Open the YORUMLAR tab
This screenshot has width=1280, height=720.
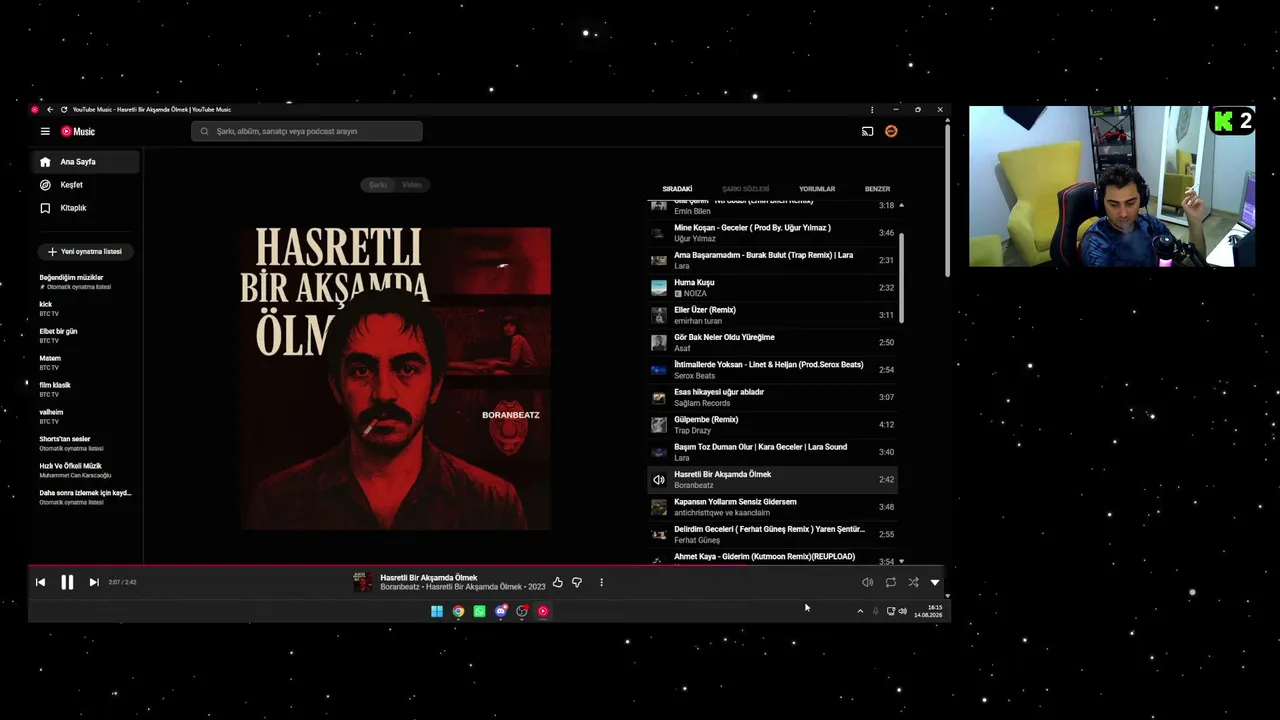pyautogui.click(x=817, y=189)
